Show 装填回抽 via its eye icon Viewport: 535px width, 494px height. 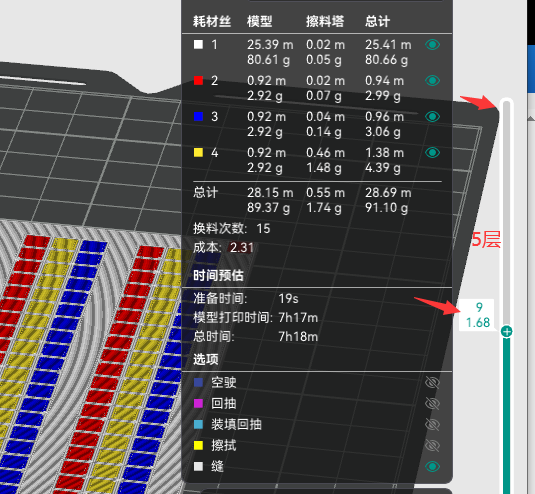click(x=432, y=425)
